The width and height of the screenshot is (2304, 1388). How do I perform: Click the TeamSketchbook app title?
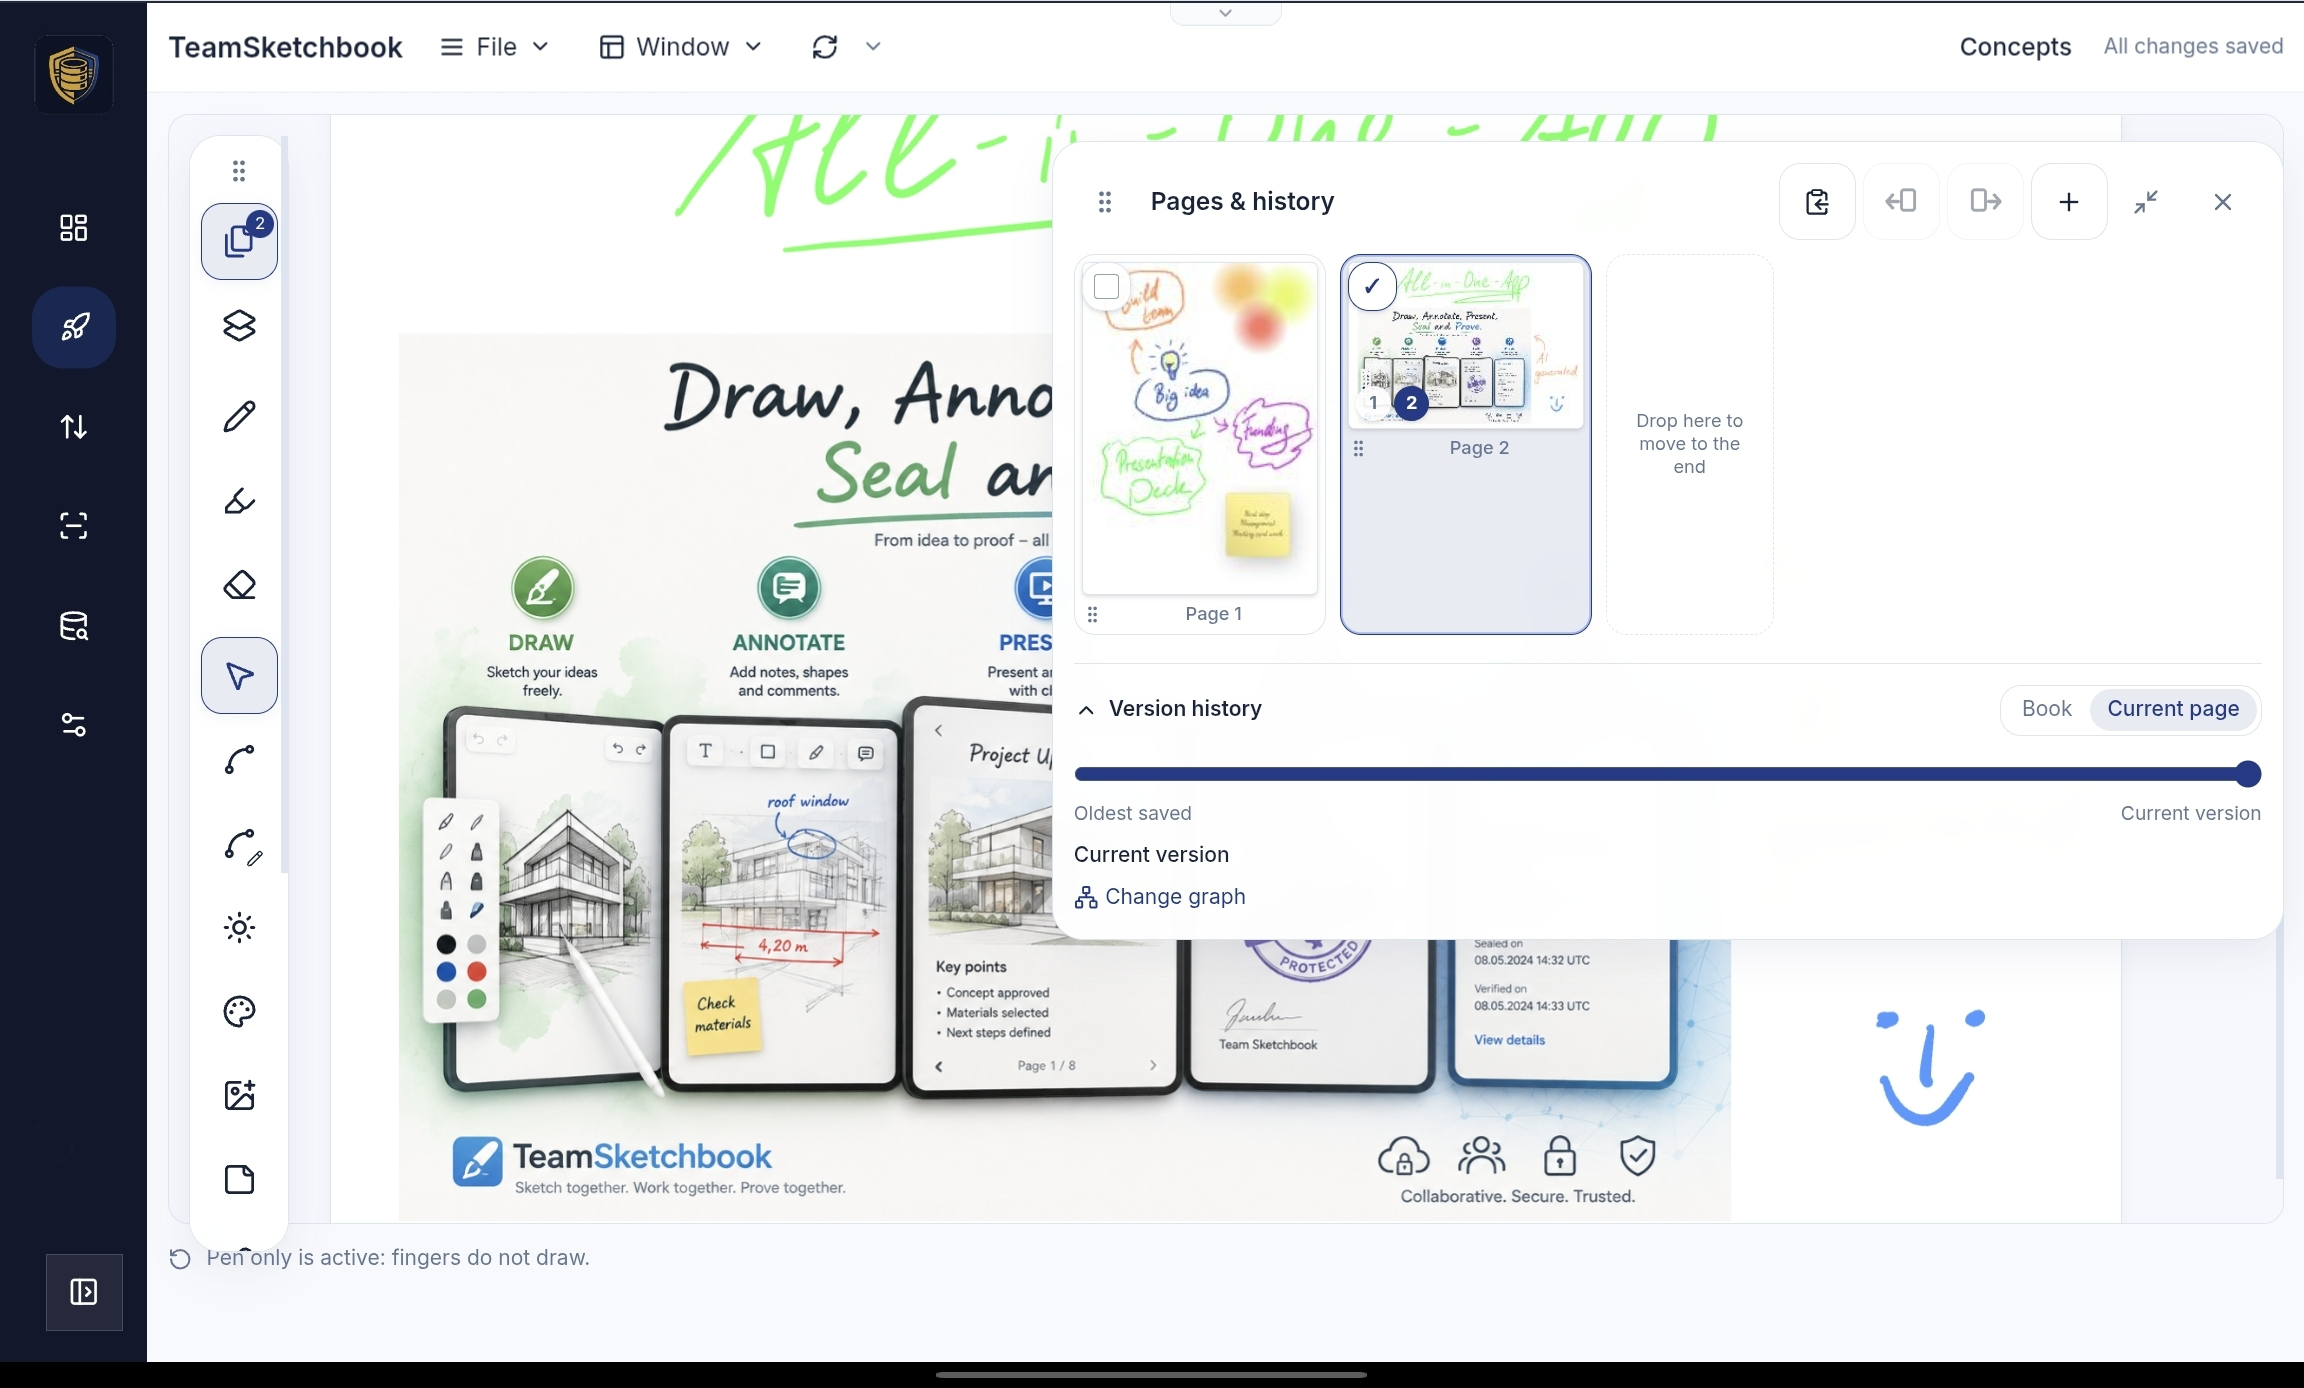point(285,47)
